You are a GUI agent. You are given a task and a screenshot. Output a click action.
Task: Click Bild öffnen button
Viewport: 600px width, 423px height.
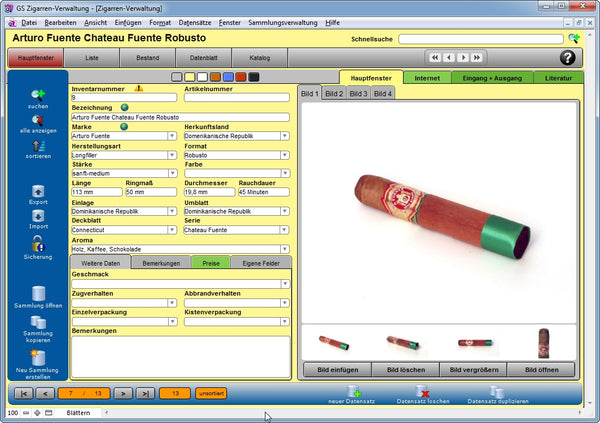541,370
